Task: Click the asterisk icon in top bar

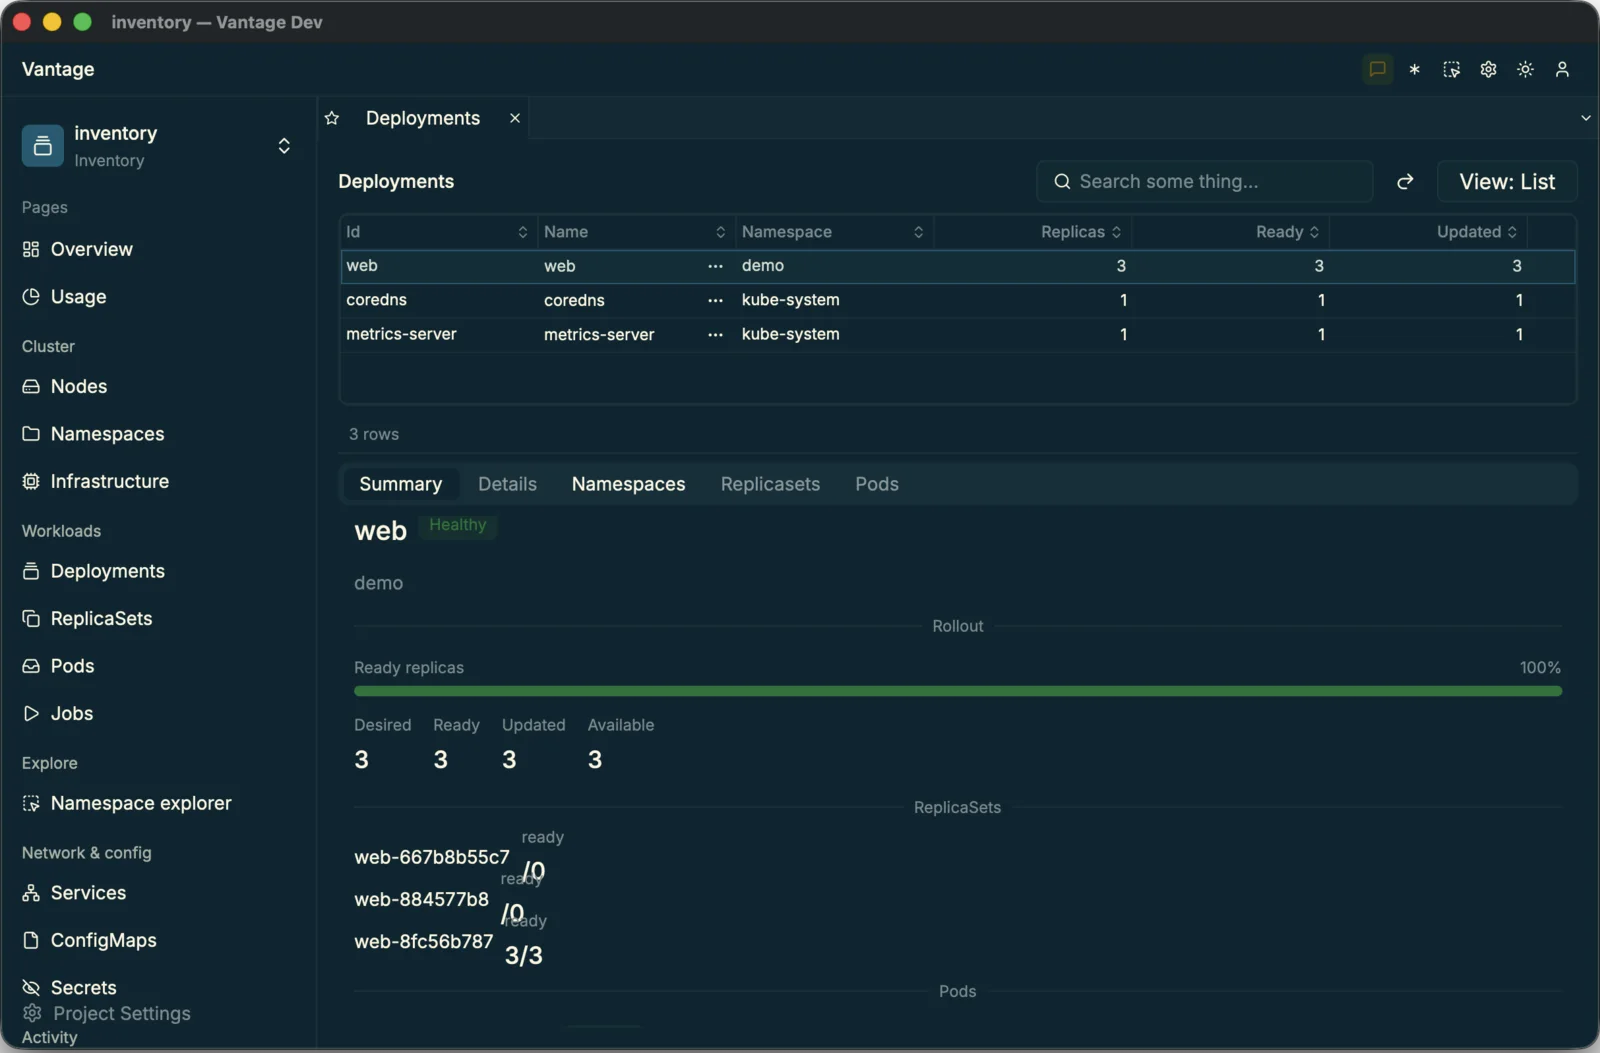Action: tap(1414, 69)
